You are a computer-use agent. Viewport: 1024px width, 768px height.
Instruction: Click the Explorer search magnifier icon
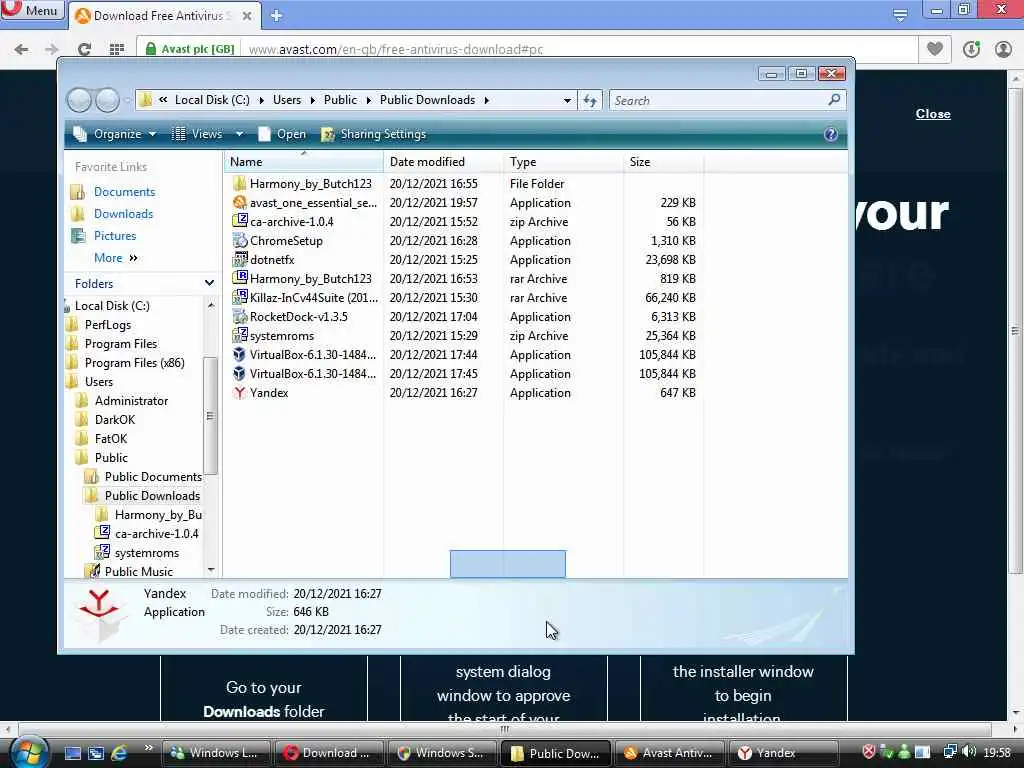[x=834, y=100]
